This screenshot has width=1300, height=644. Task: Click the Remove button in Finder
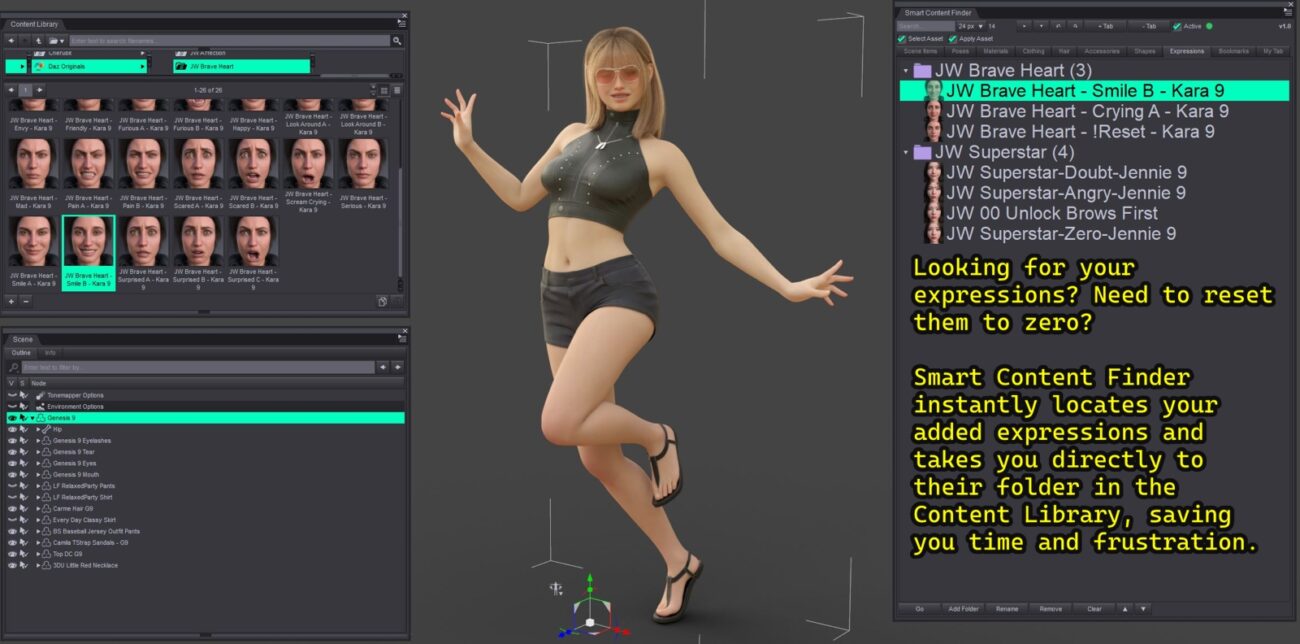pyautogui.click(x=1050, y=608)
